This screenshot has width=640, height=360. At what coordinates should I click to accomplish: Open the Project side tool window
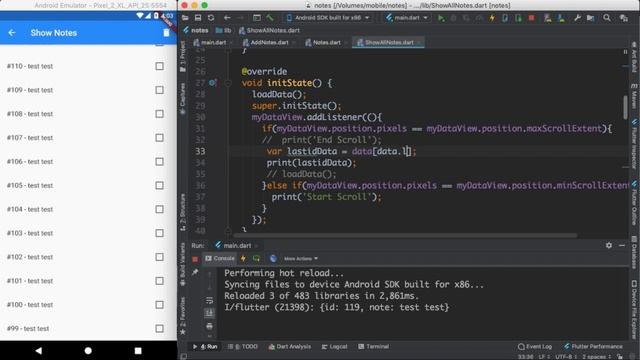(x=182, y=56)
